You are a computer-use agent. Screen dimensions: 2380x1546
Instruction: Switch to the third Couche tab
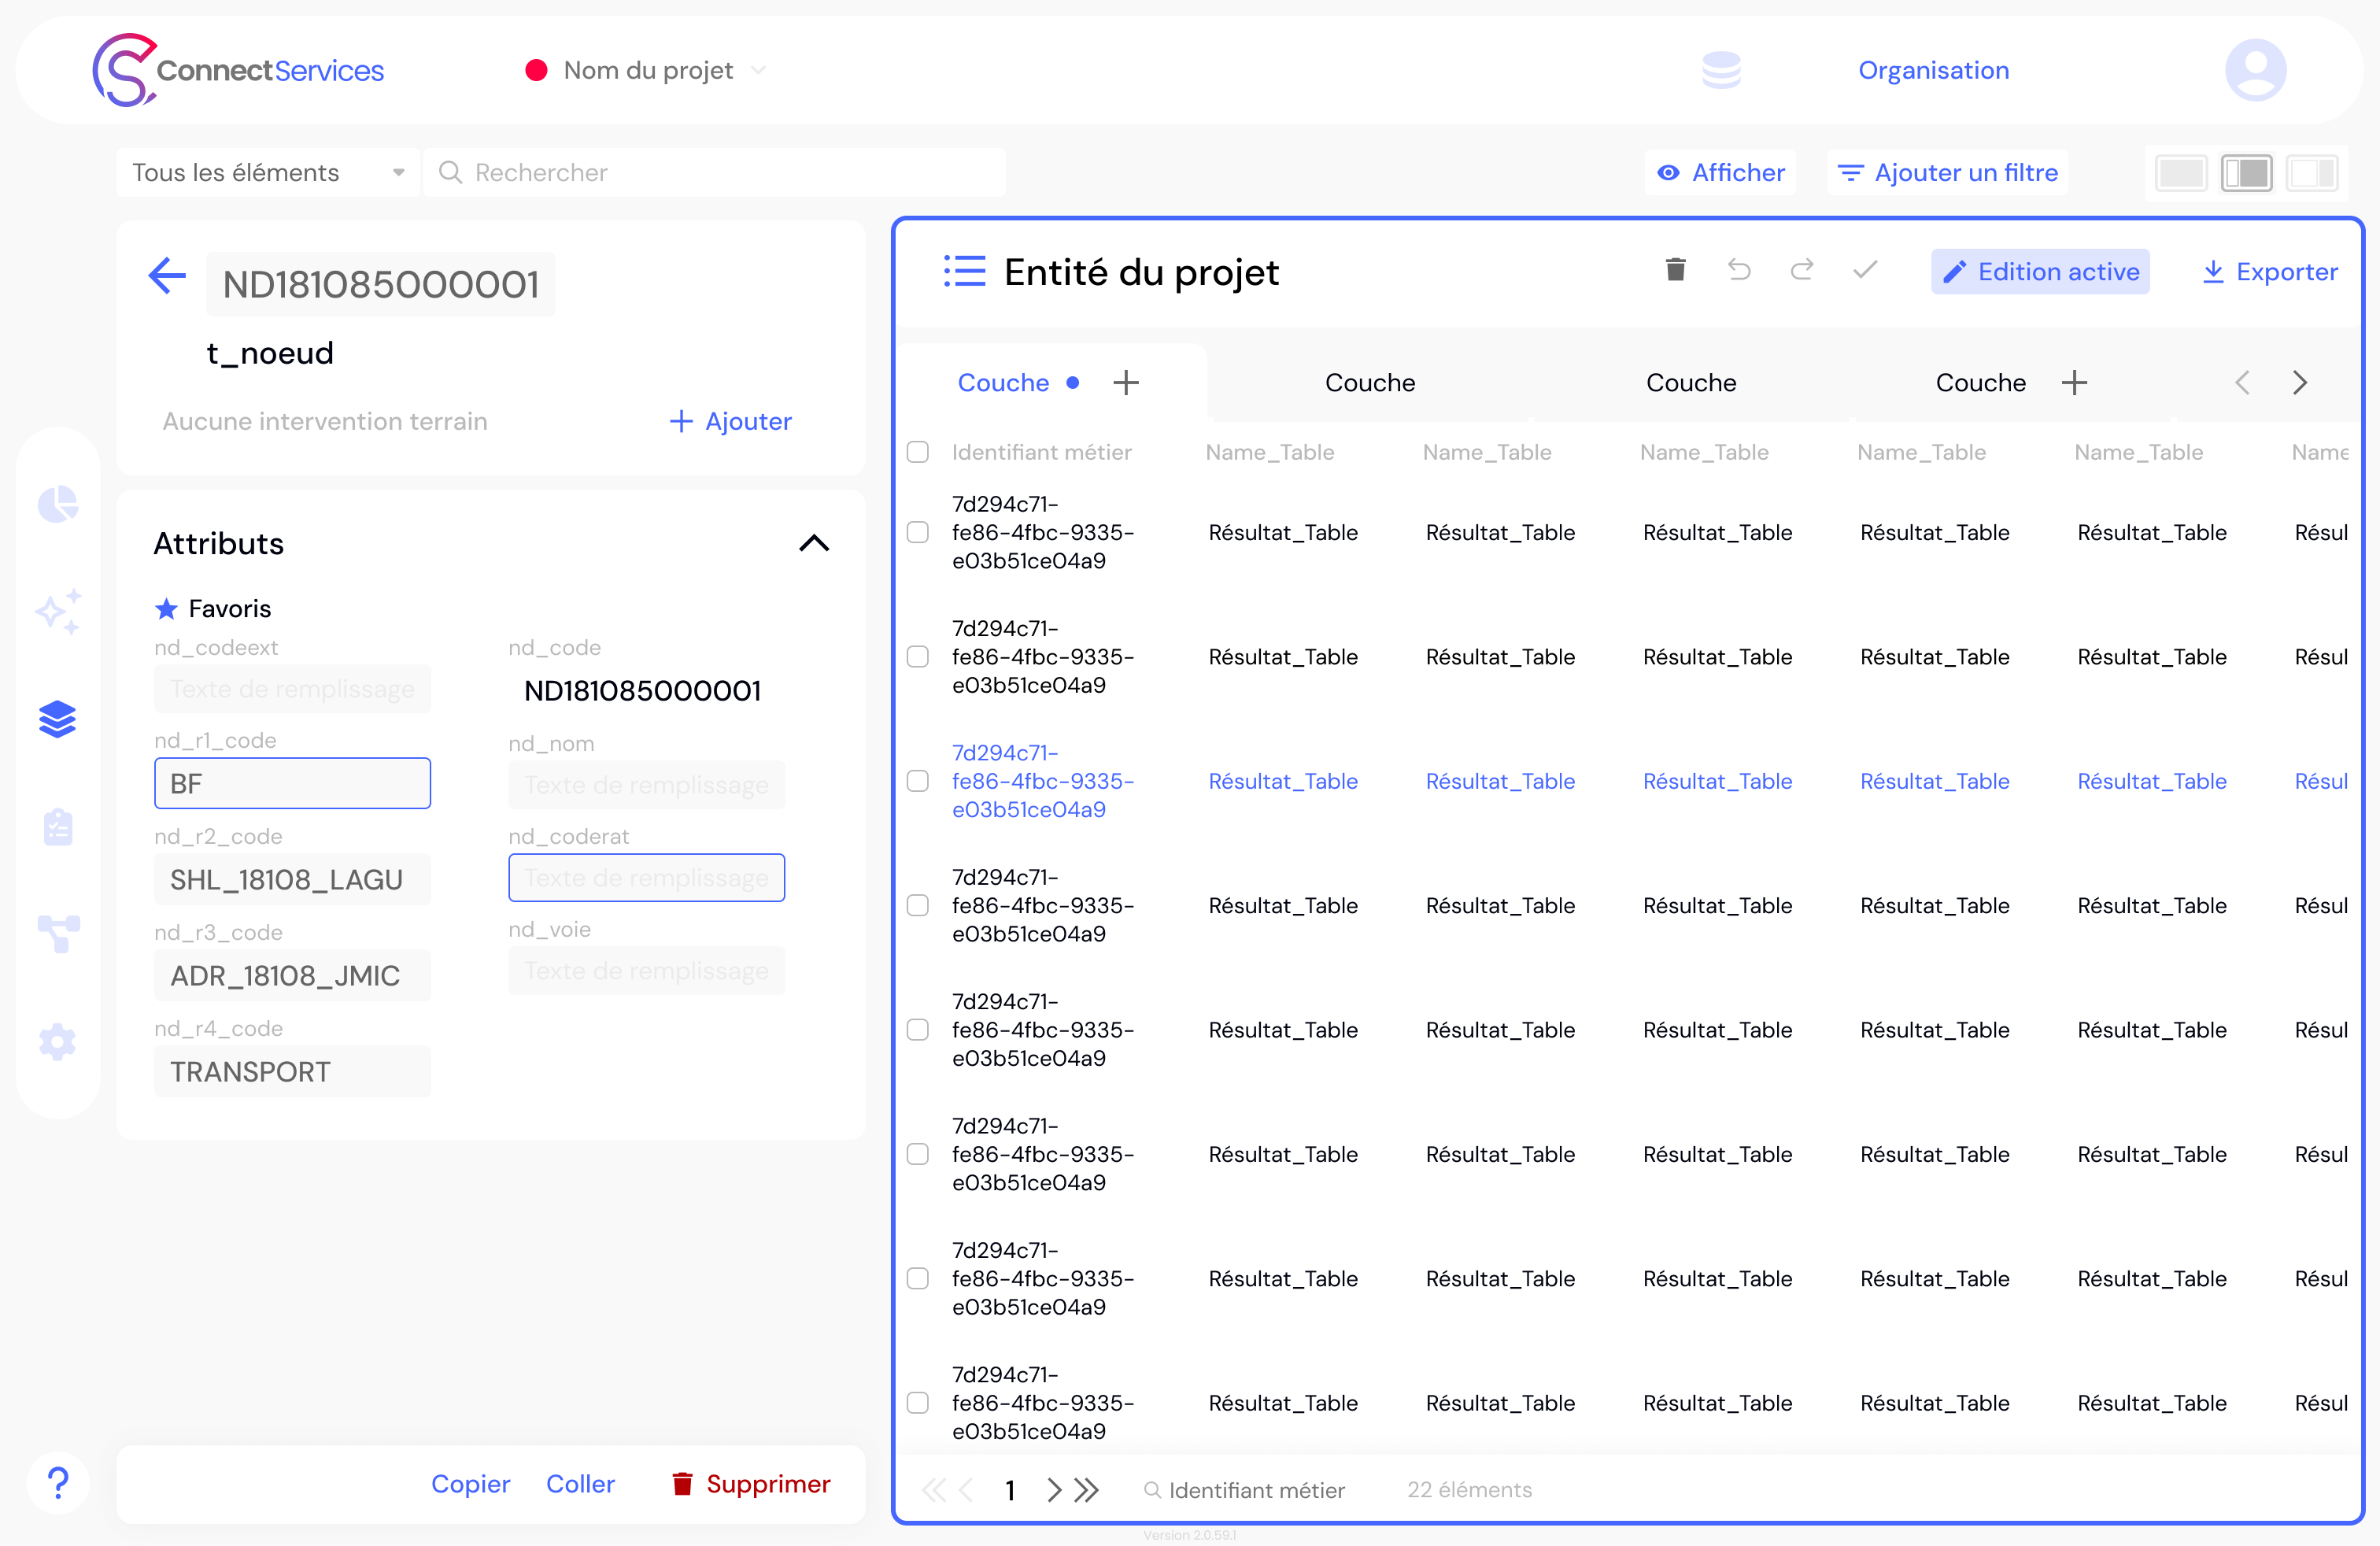[1691, 383]
